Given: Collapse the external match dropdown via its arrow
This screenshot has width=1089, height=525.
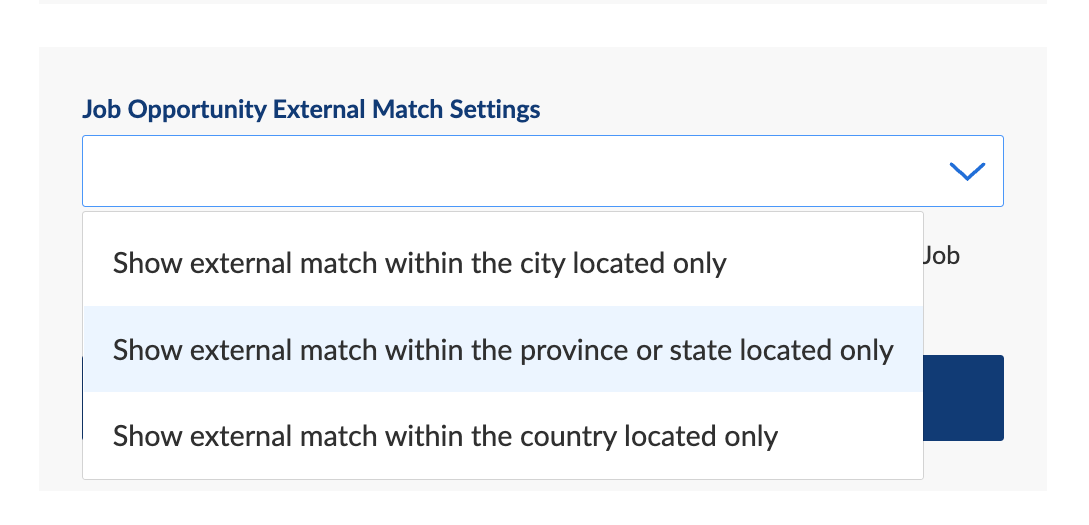Looking at the screenshot, I should point(966,171).
